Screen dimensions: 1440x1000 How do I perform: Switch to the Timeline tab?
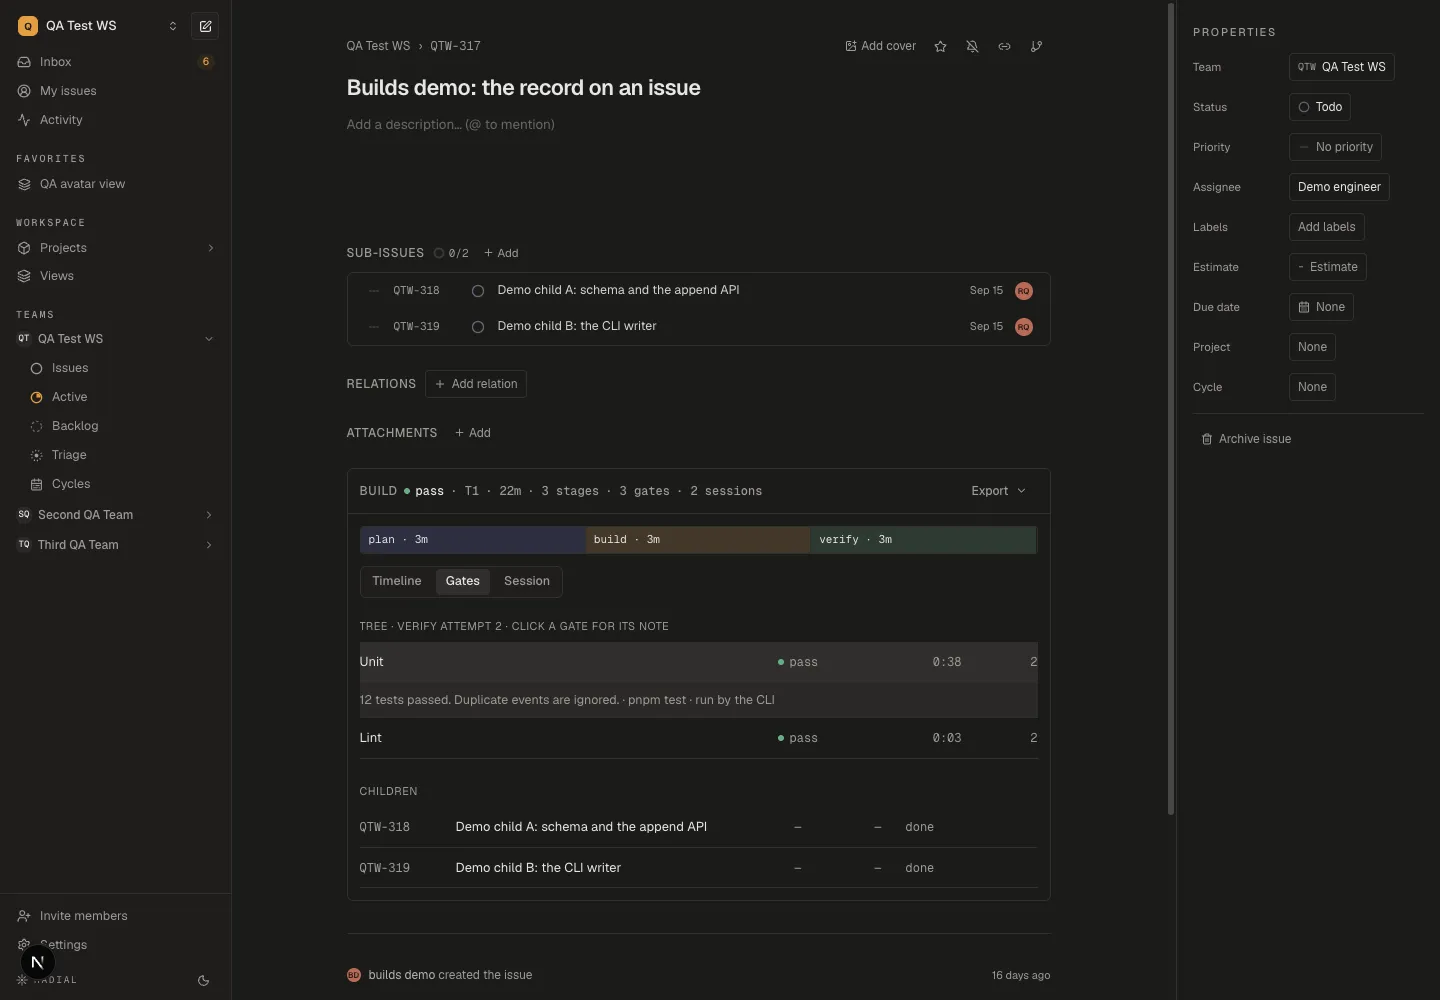[397, 581]
